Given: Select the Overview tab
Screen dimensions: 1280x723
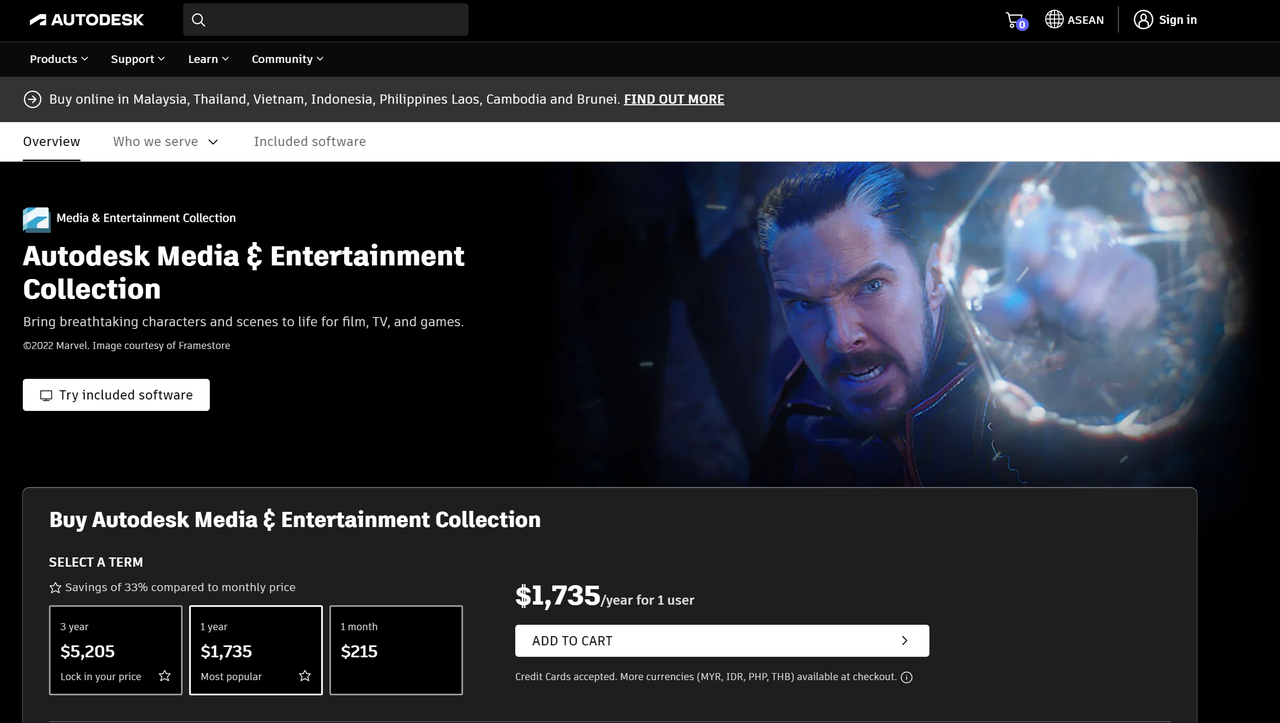Looking at the screenshot, I should pyautogui.click(x=52, y=142).
